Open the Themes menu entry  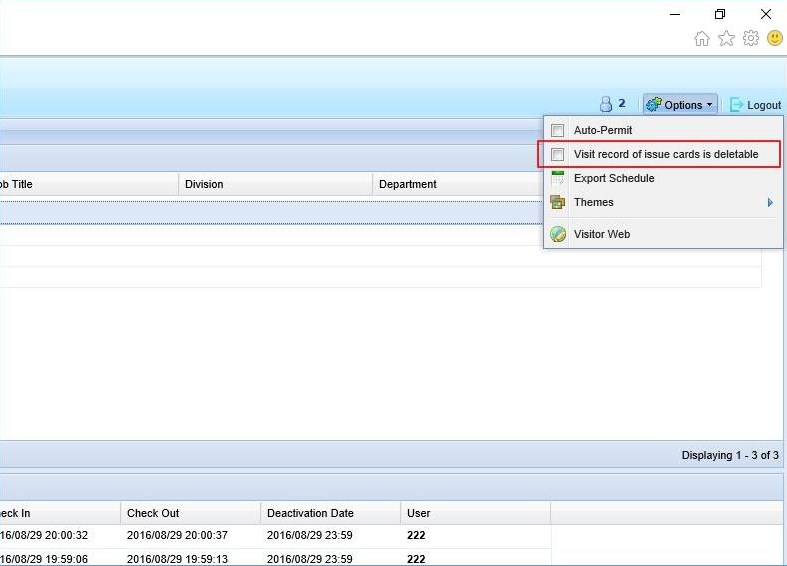pos(663,202)
